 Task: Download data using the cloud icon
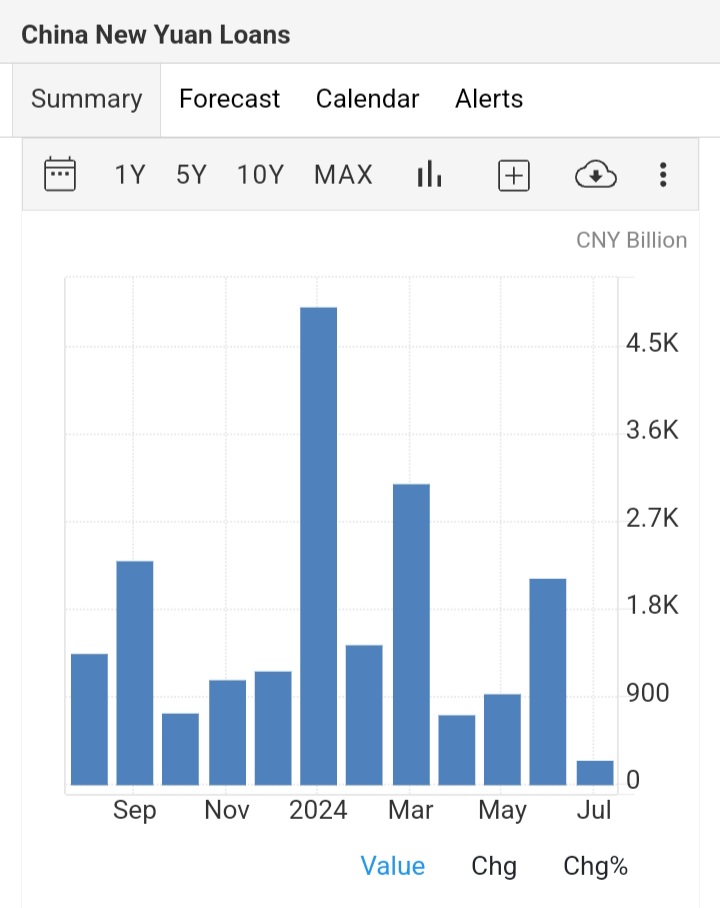[x=595, y=176]
